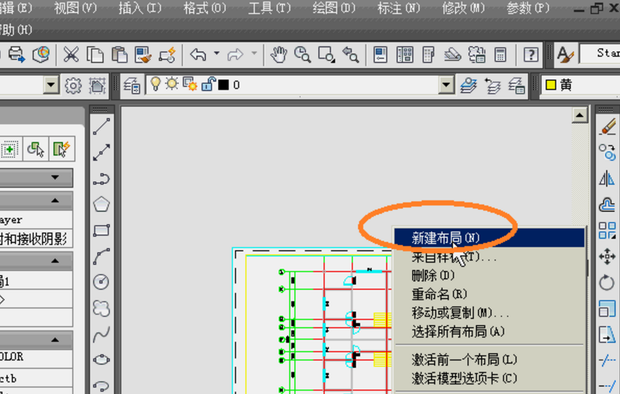Click the Workspace Settings gear icon
Image resolution: width=620 pixels, height=394 pixels.
tap(74, 85)
